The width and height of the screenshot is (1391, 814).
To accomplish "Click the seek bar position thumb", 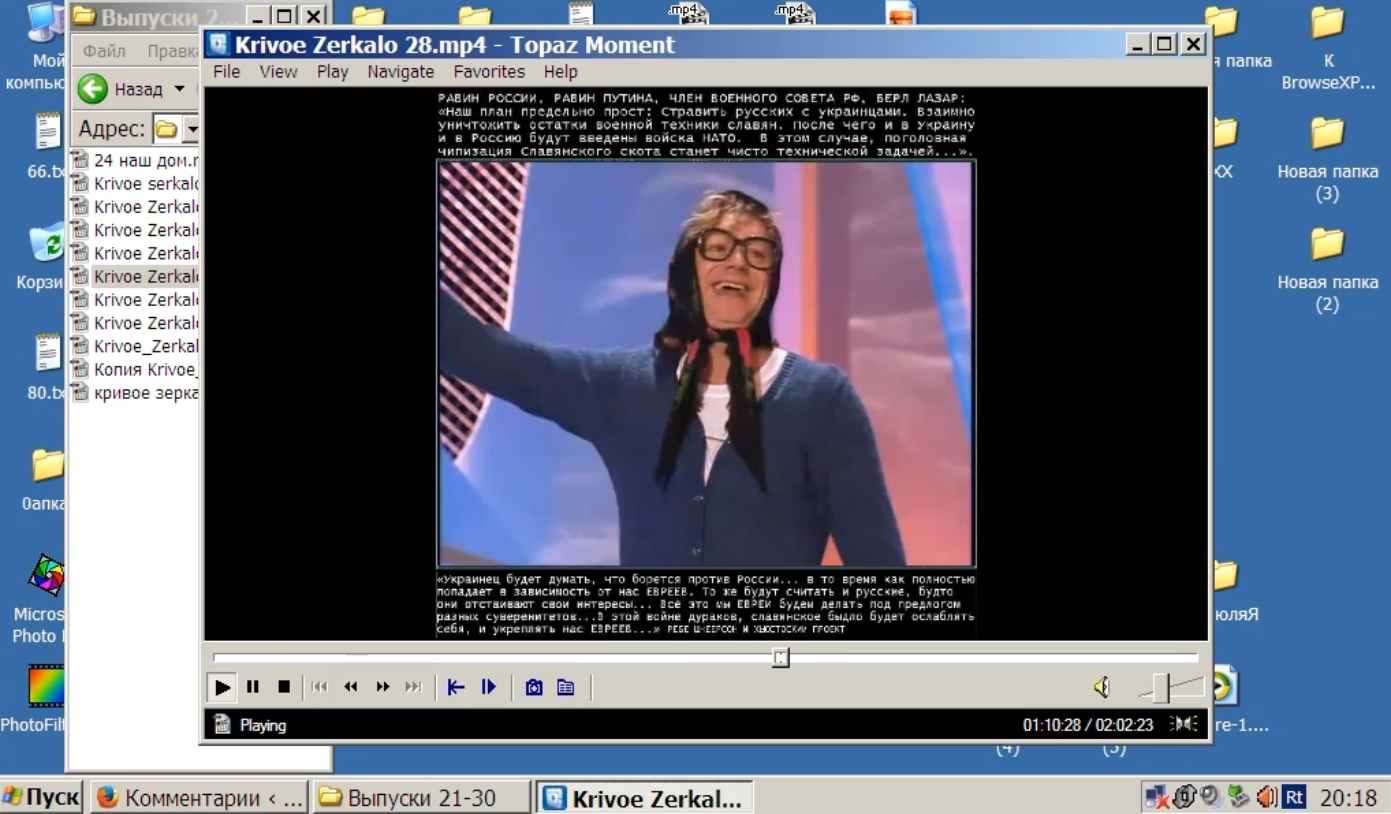I will coord(781,657).
